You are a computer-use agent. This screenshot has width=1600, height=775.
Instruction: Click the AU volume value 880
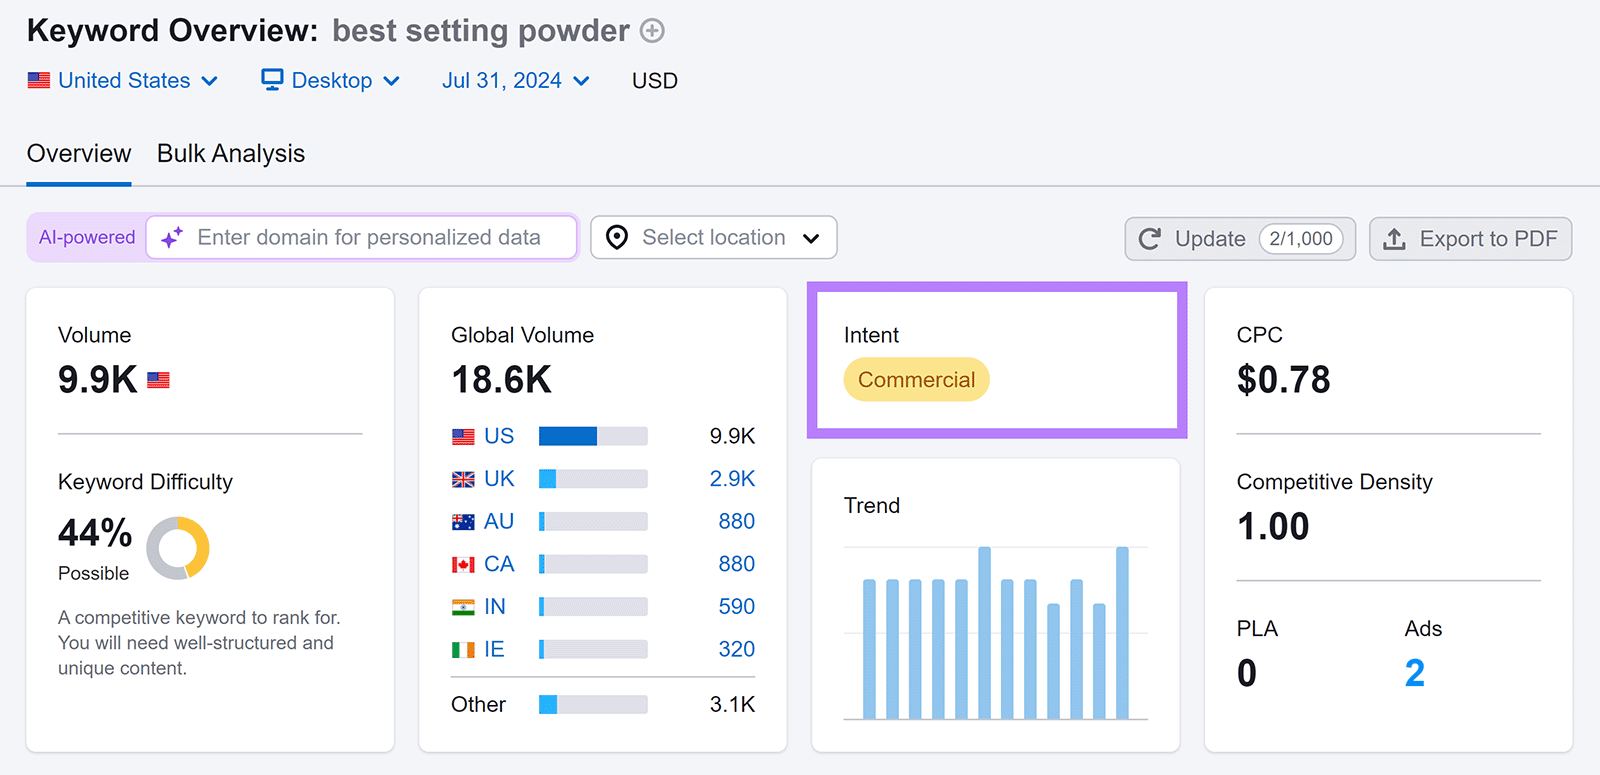tap(737, 521)
